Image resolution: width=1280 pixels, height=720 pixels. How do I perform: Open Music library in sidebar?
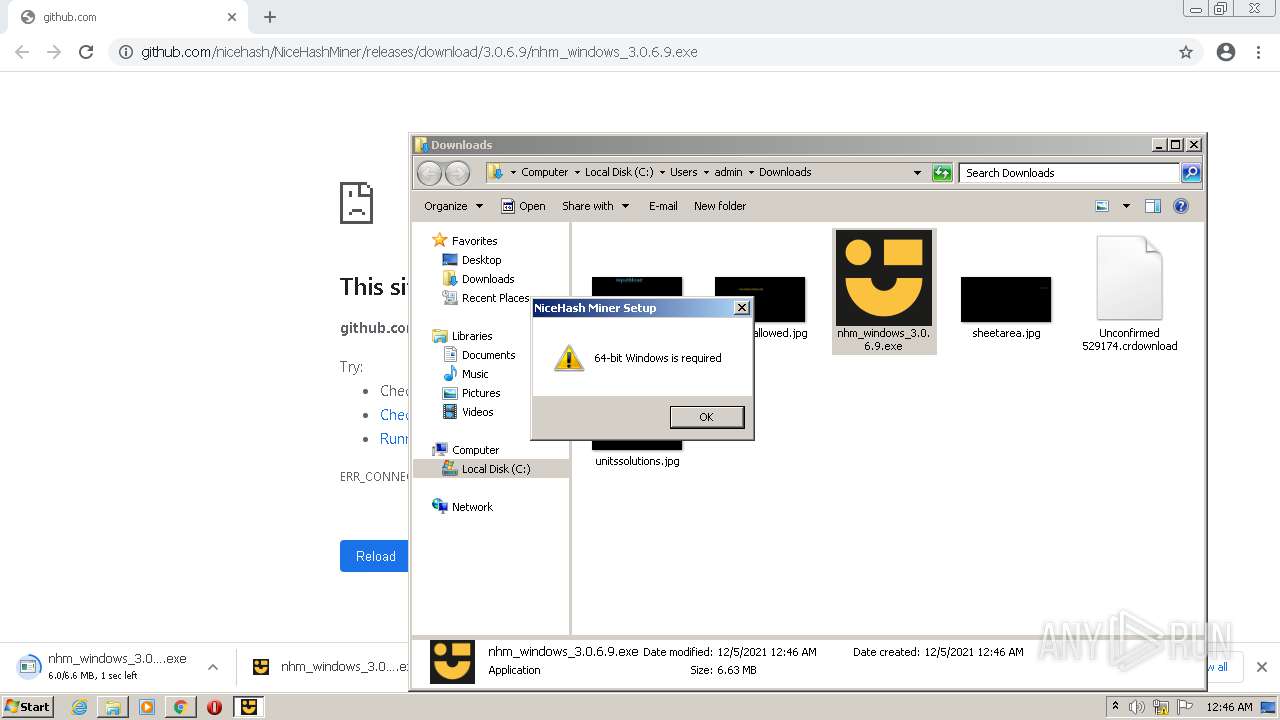[475, 374]
